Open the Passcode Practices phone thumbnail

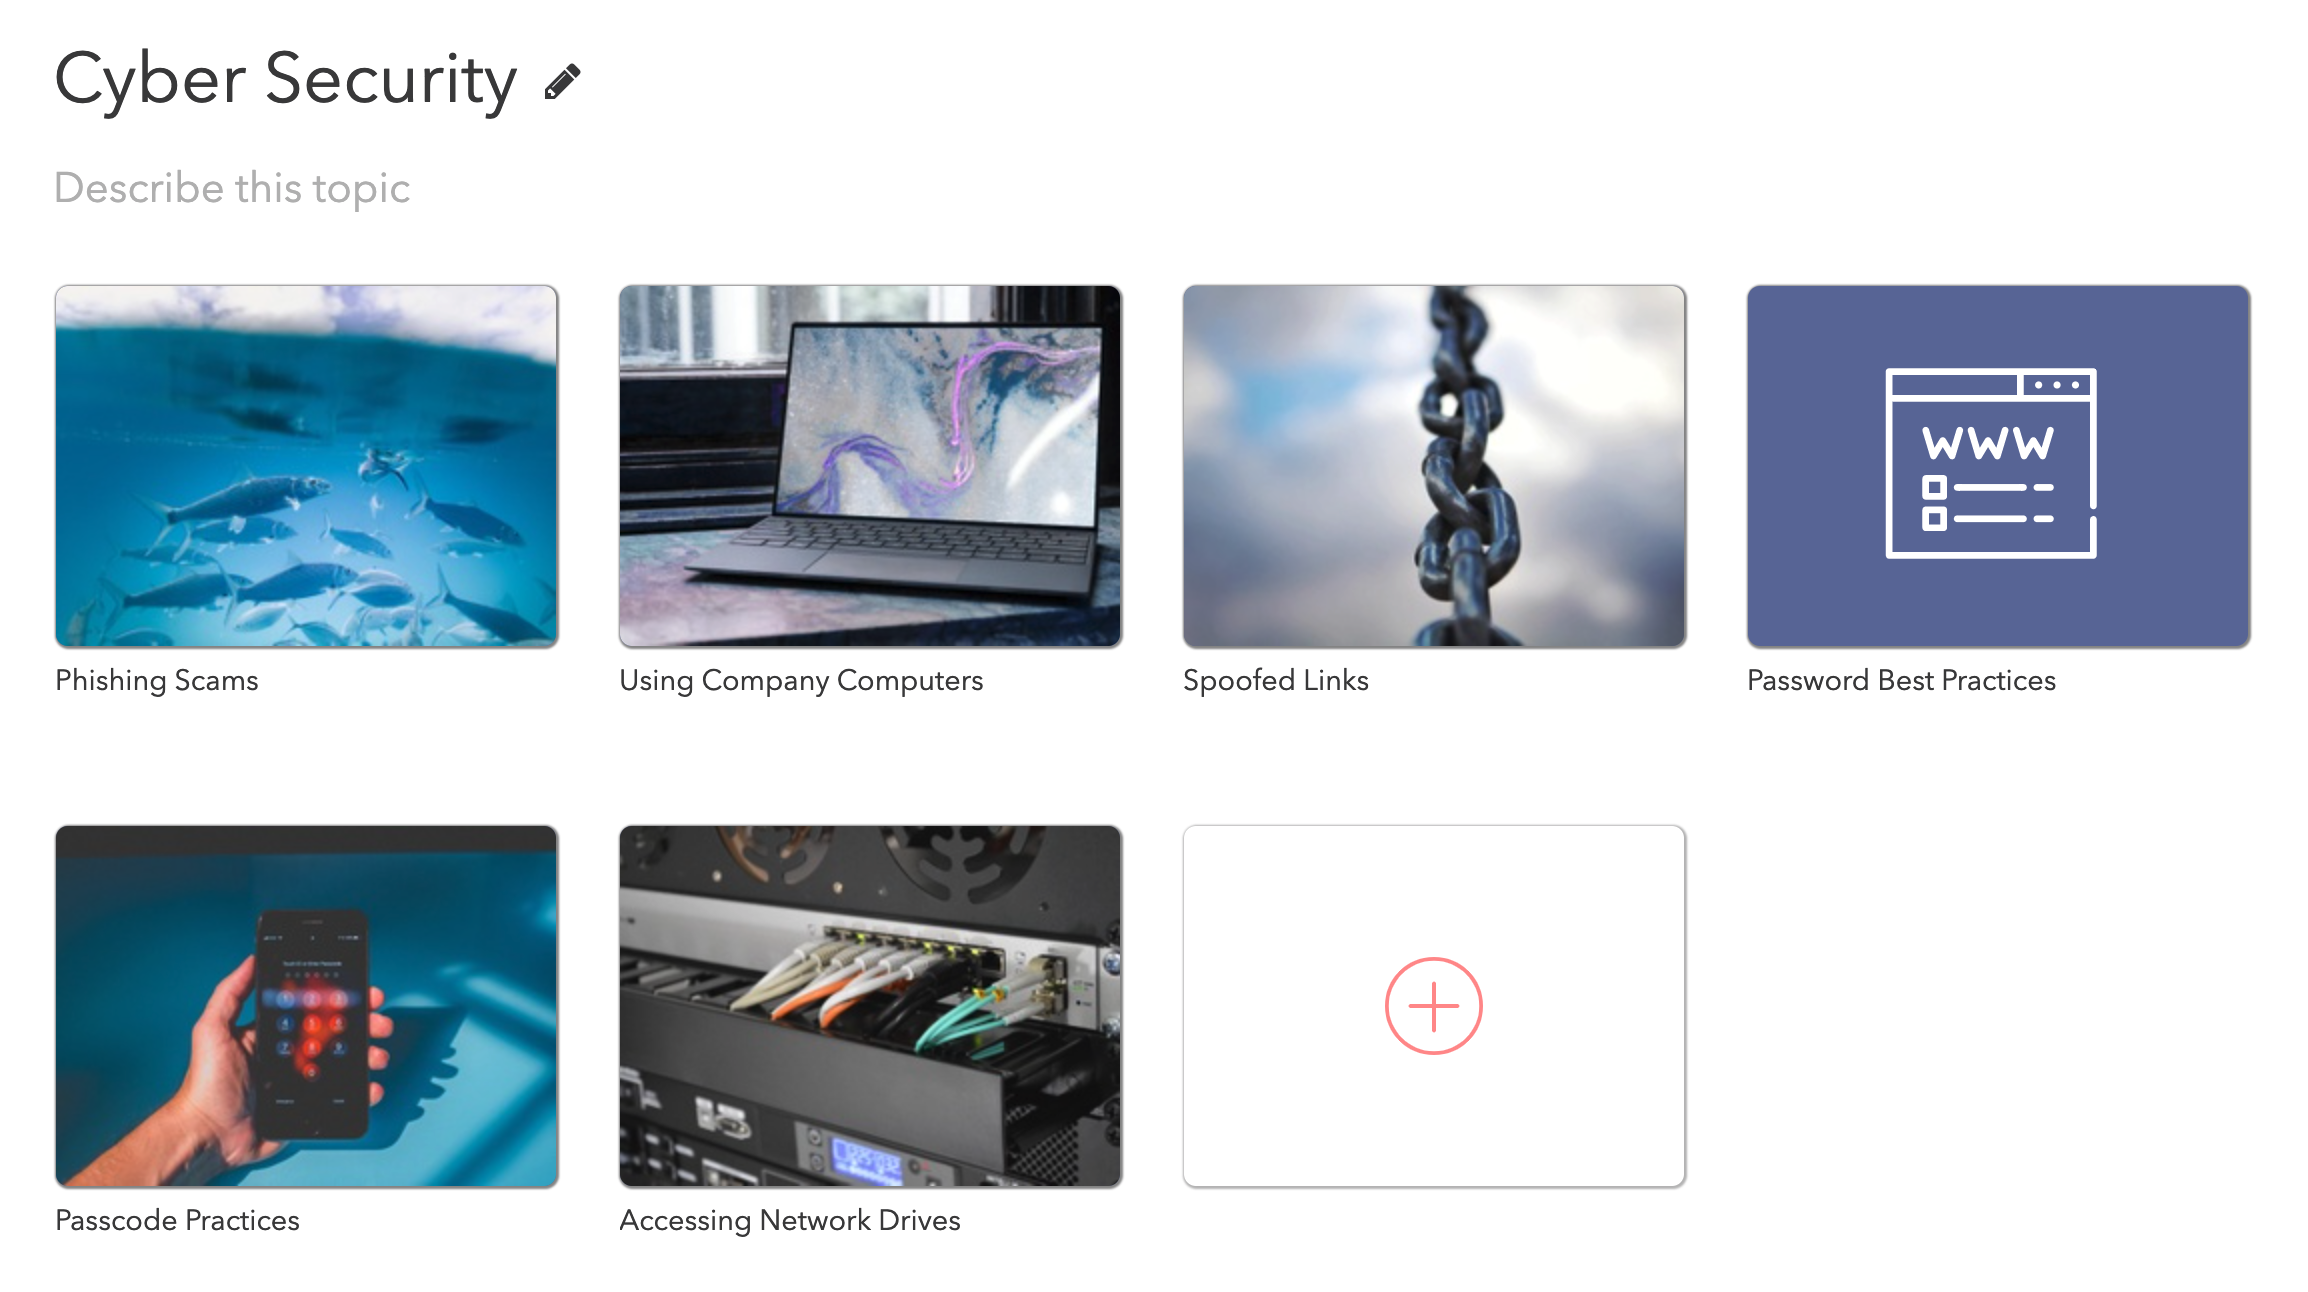point(307,1006)
